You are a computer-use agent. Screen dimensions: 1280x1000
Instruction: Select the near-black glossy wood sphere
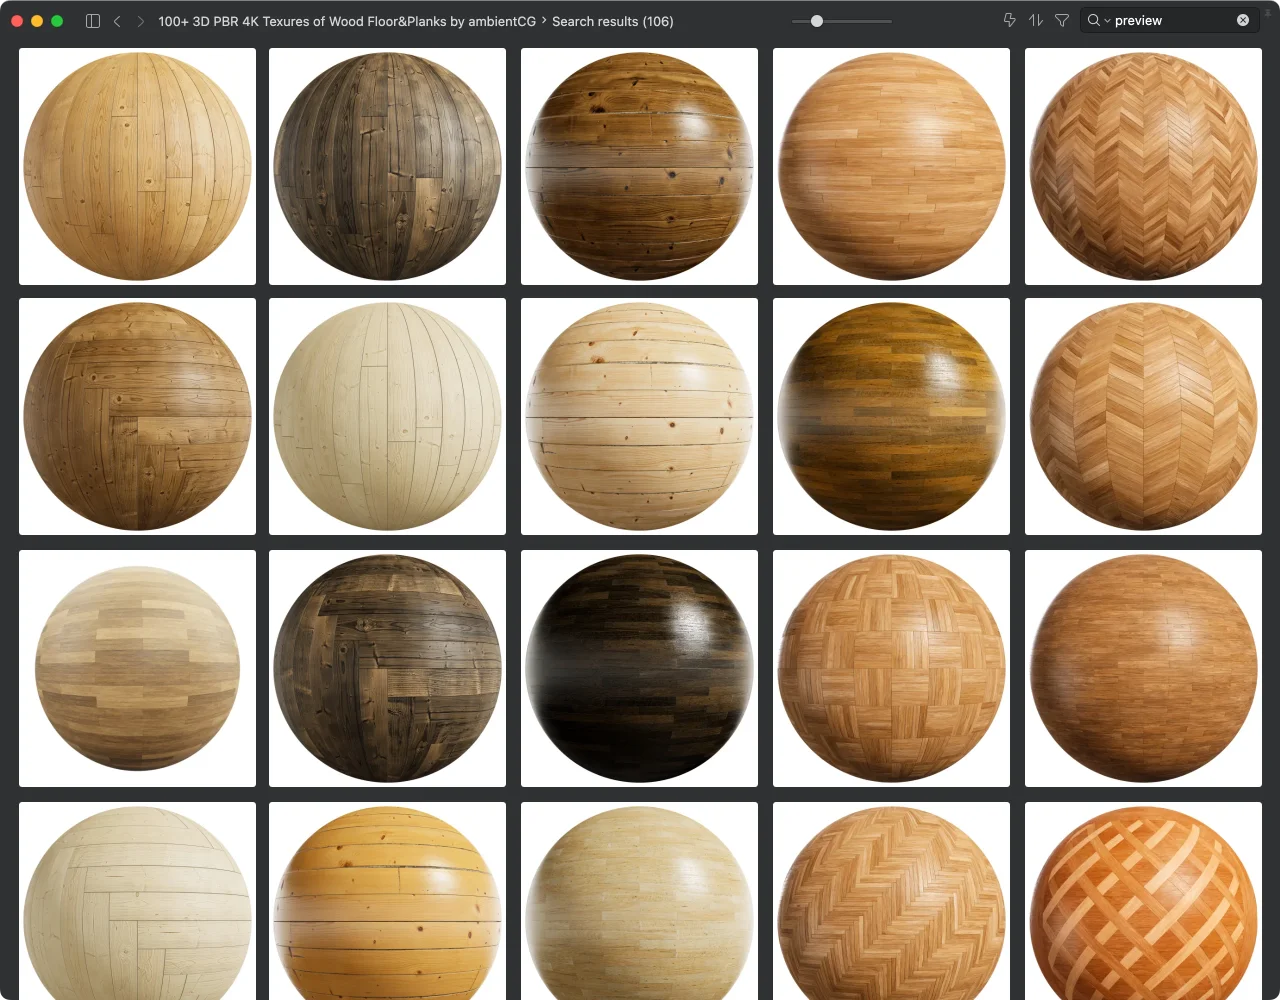(x=639, y=668)
